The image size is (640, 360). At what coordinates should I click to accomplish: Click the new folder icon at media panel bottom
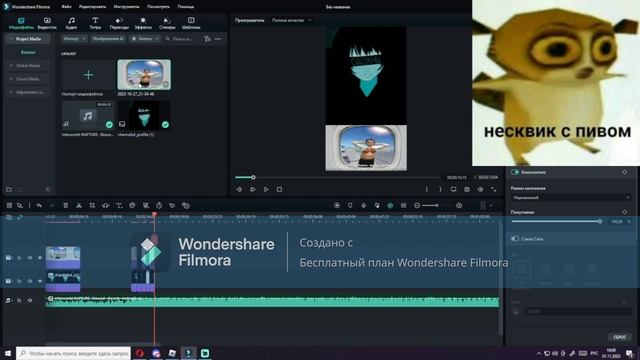9,189
